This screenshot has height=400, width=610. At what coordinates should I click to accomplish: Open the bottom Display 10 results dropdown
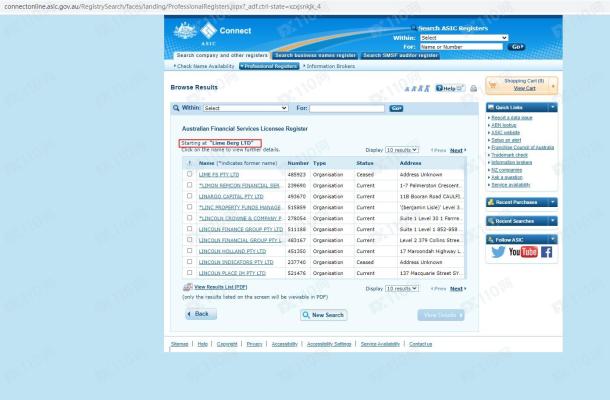tap(402, 288)
